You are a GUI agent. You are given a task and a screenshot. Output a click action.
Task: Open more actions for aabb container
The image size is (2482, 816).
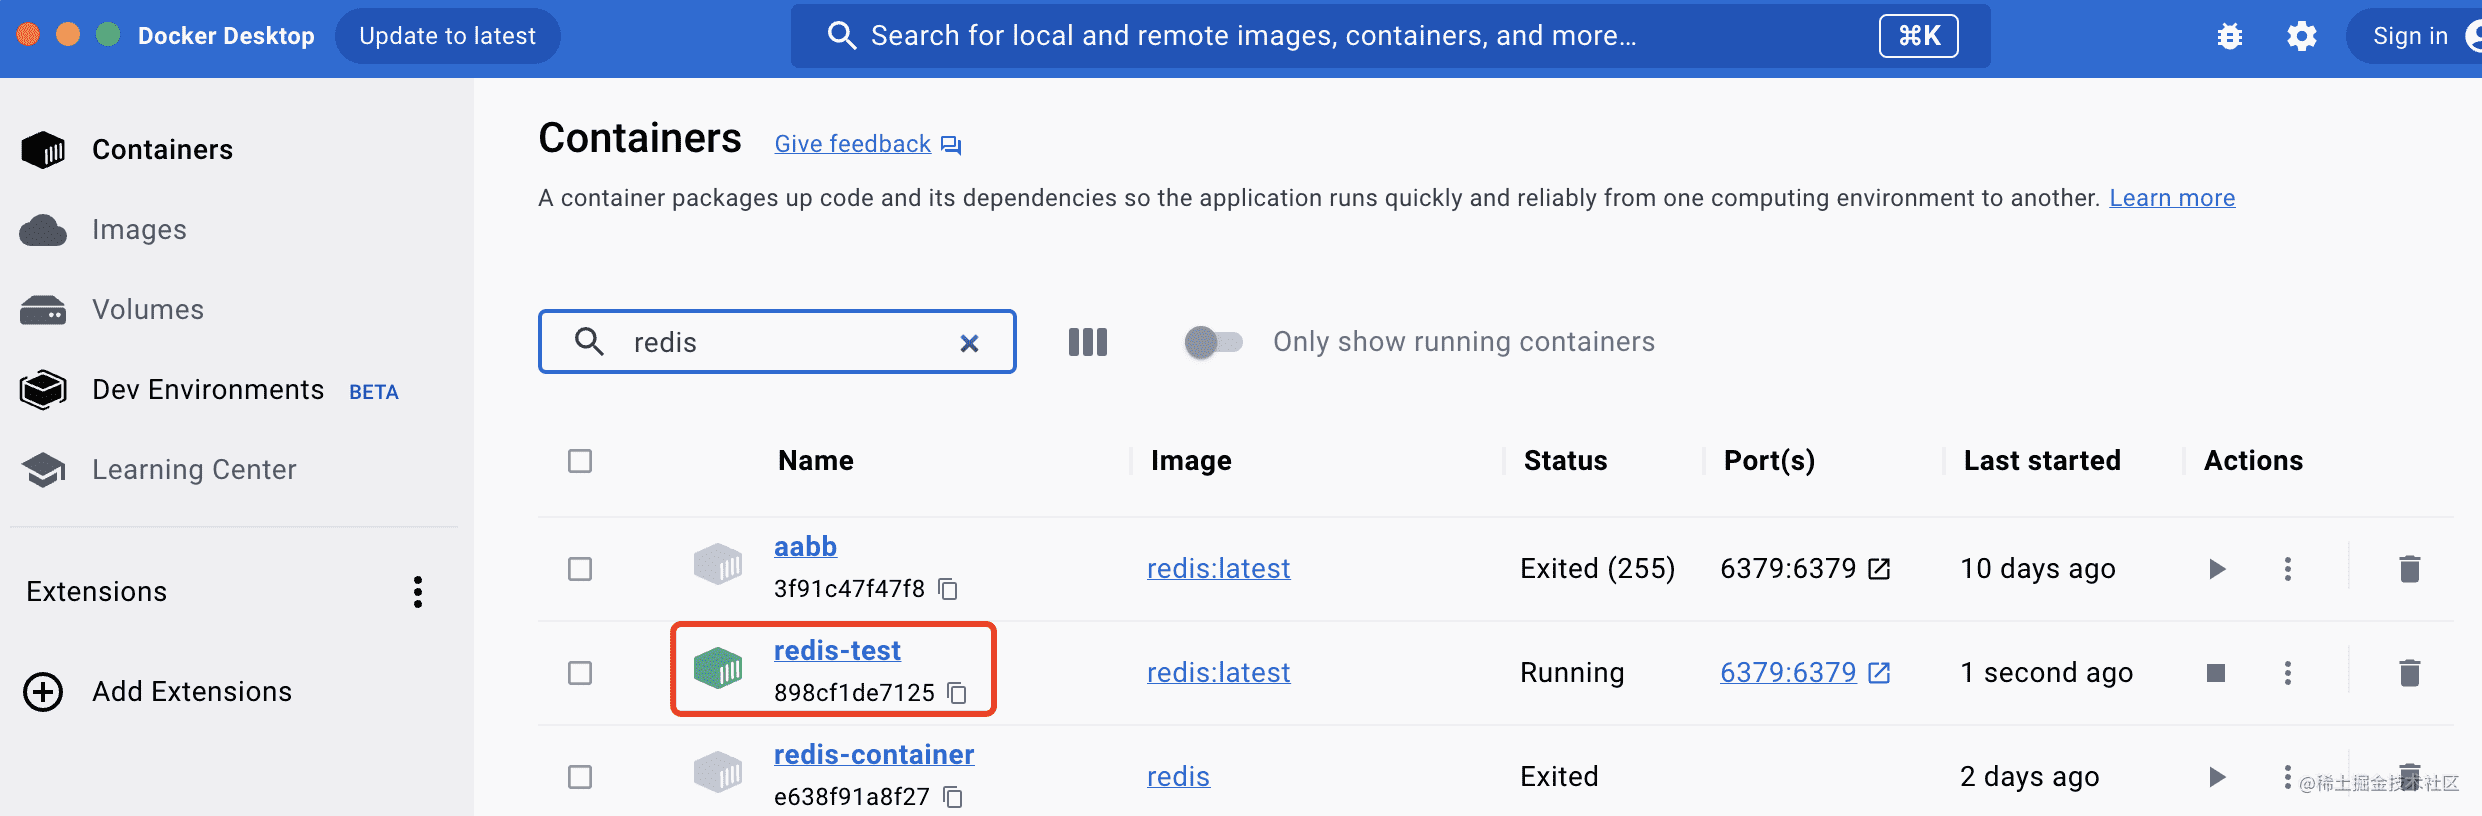2287,569
